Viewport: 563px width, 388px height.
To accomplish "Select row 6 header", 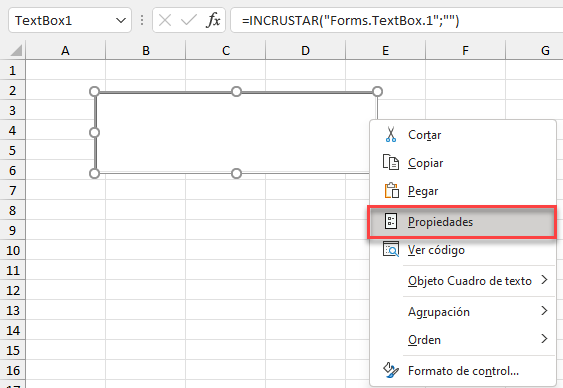I will pyautogui.click(x=13, y=170).
